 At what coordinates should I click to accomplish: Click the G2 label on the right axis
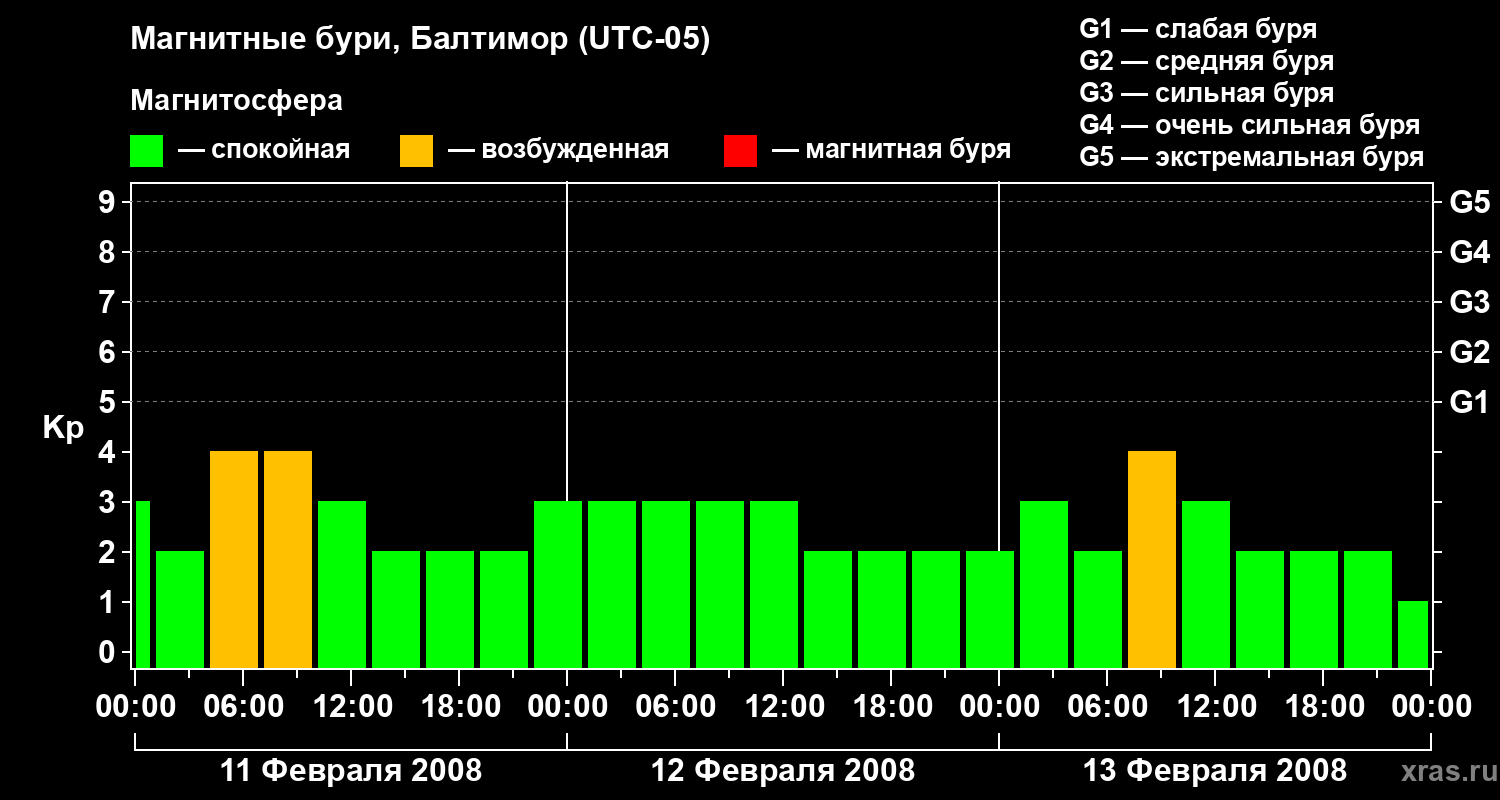(1469, 352)
